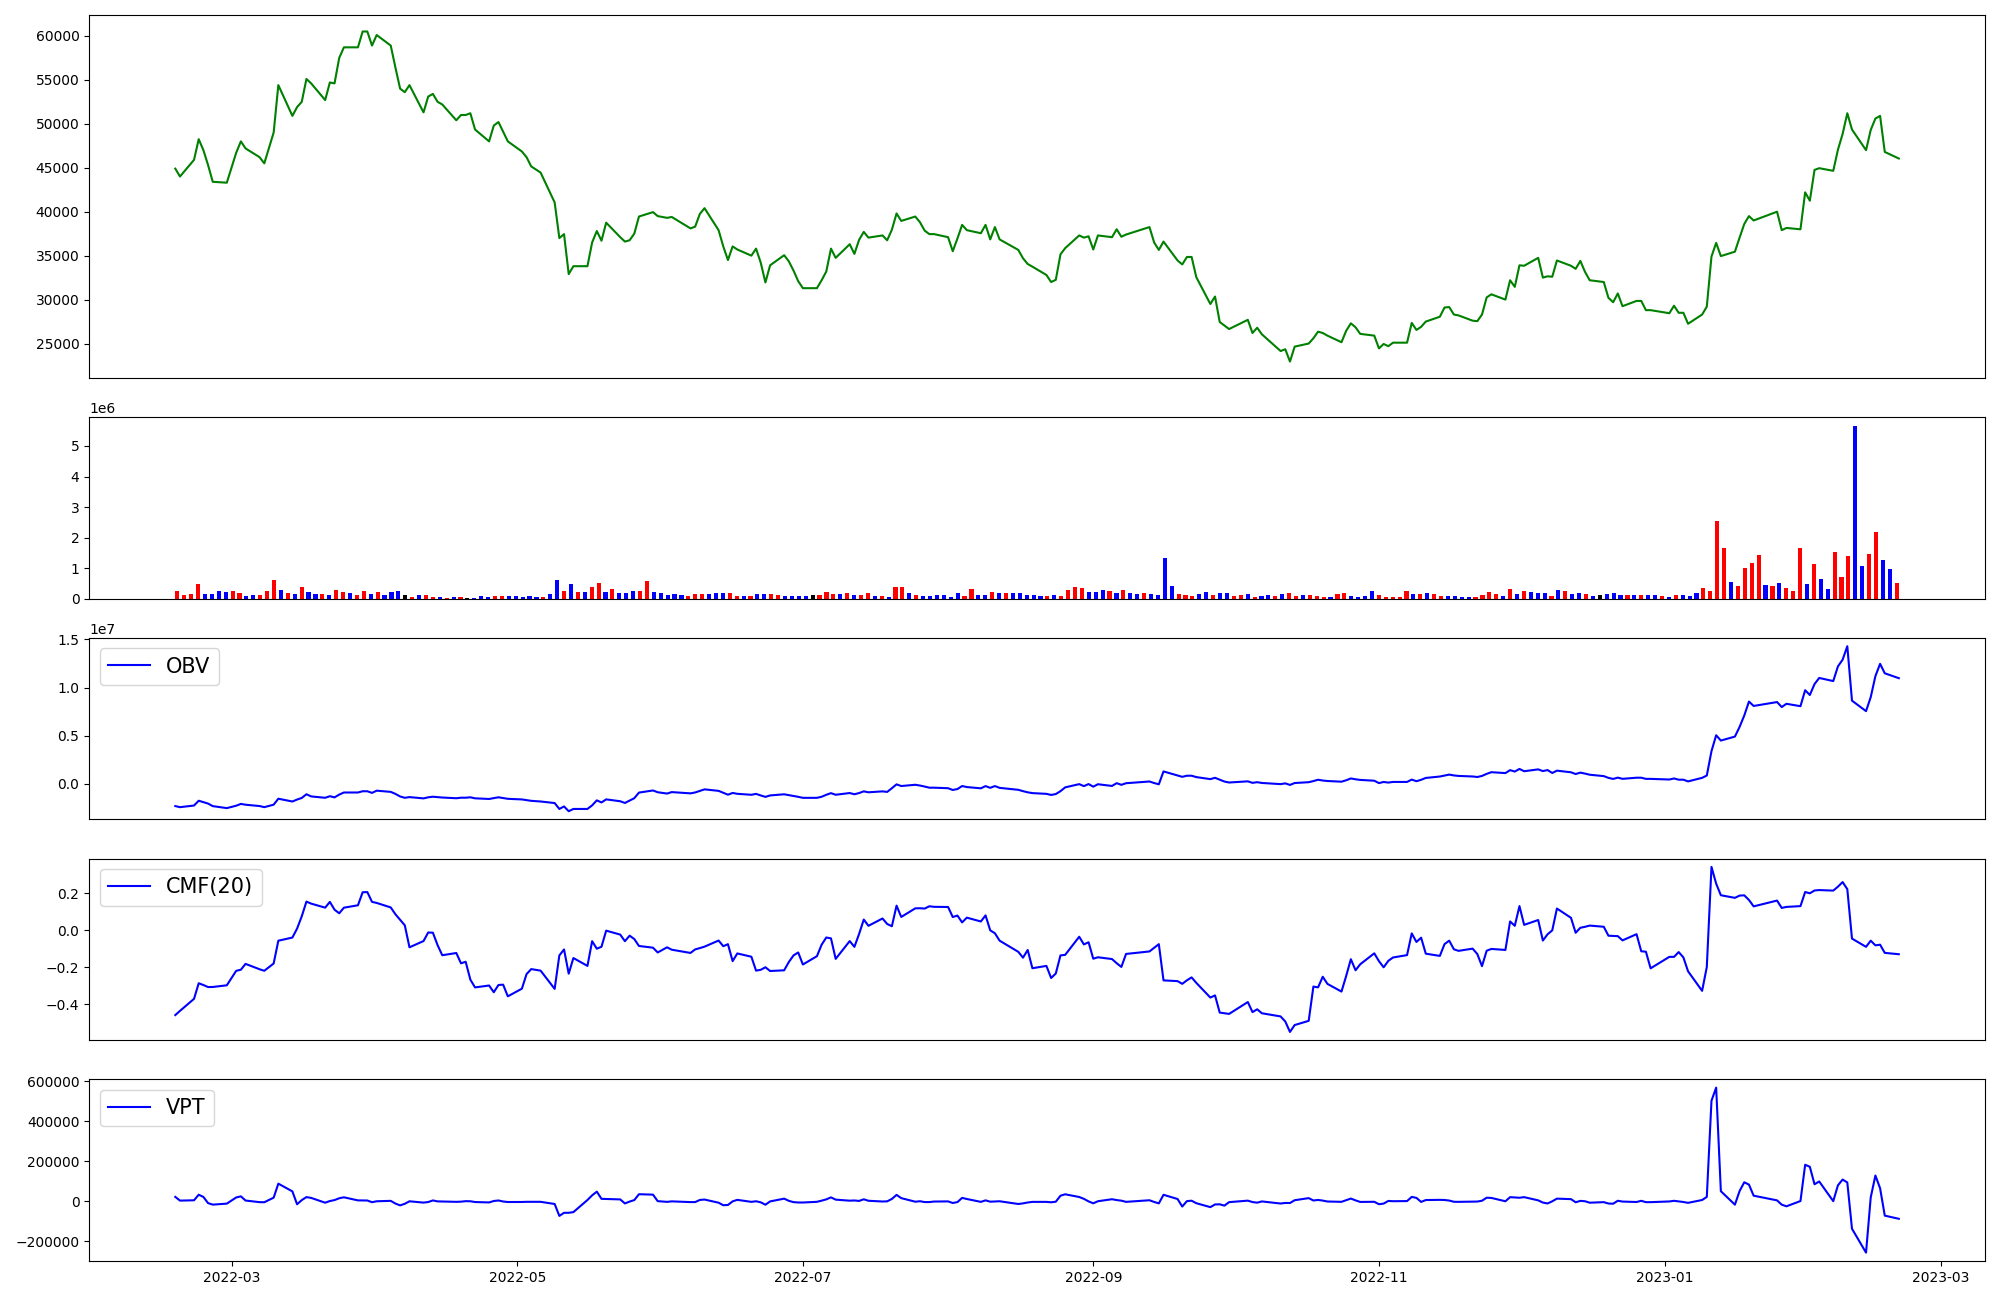The image size is (2000, 1300).
Task: Click the OBV legend label
Action: pos(187,666)
